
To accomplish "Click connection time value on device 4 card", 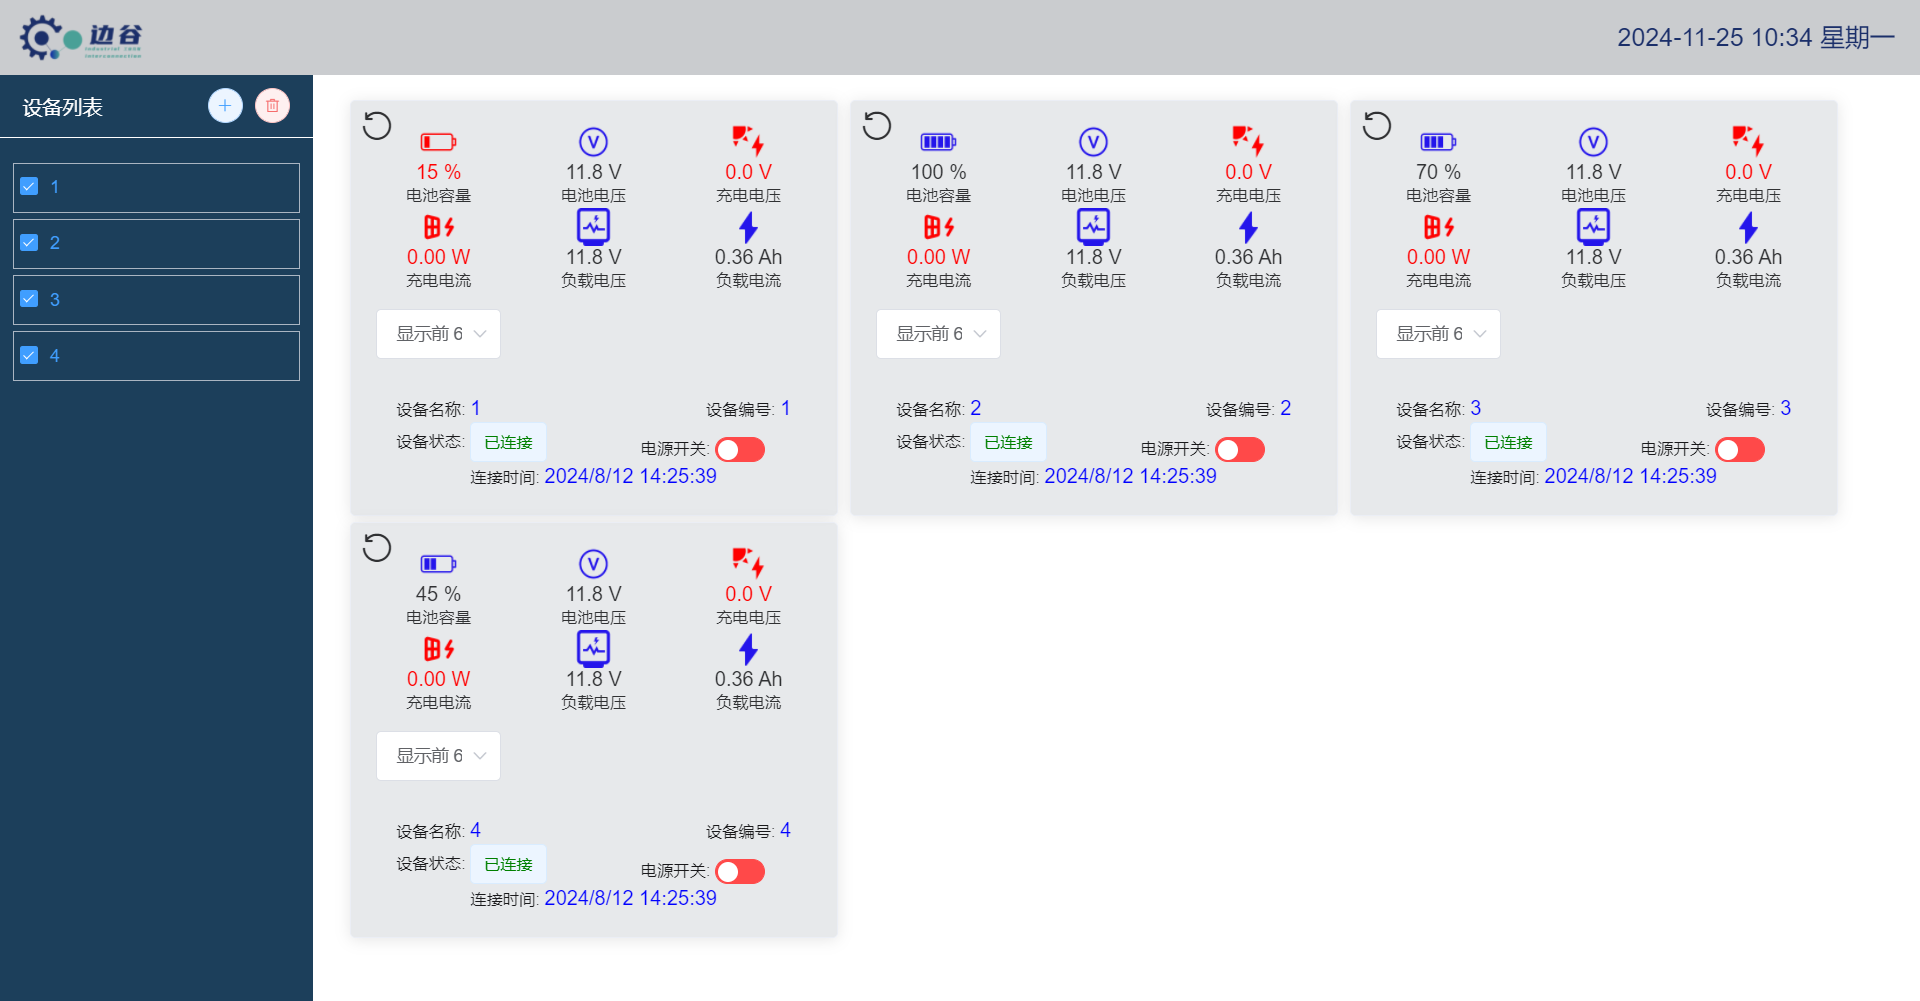I will (630, 898).
